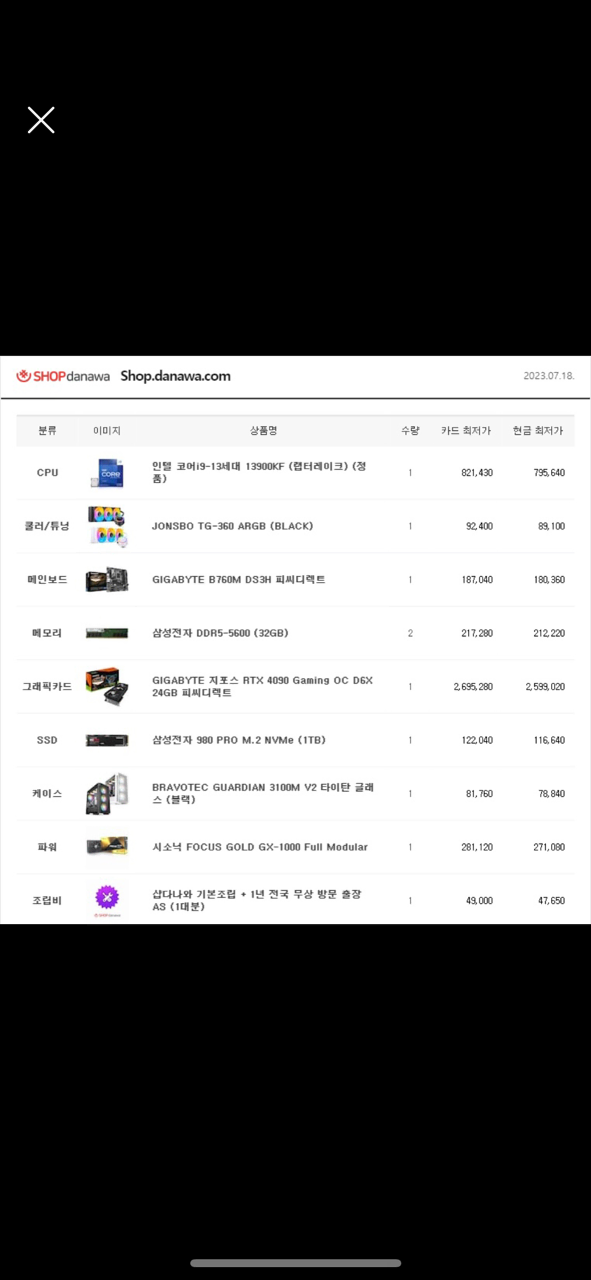The image size is (591, 1280).
Task: Click the SHOP danawa logo
Action: (x=62, y=376)
